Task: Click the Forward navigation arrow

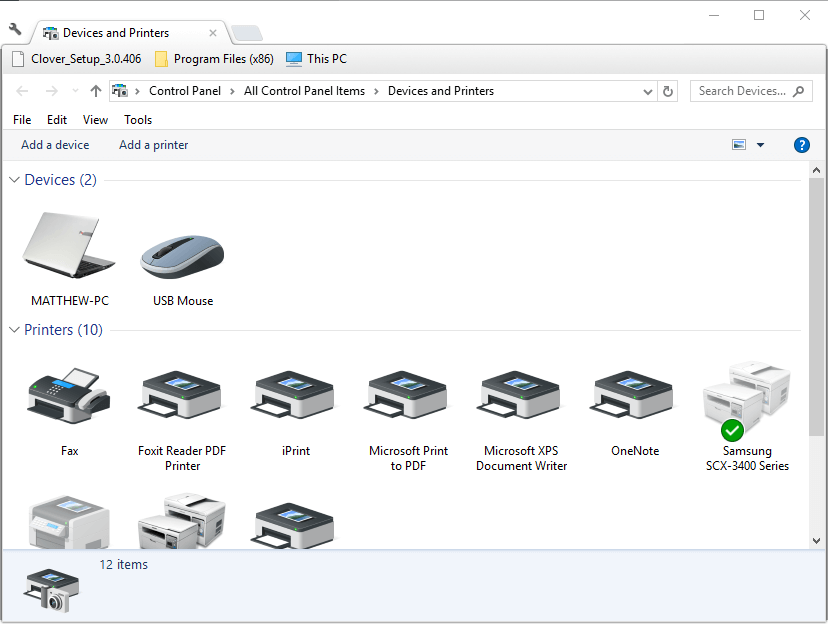Action: pyautogui.click(x=52, y=91)
